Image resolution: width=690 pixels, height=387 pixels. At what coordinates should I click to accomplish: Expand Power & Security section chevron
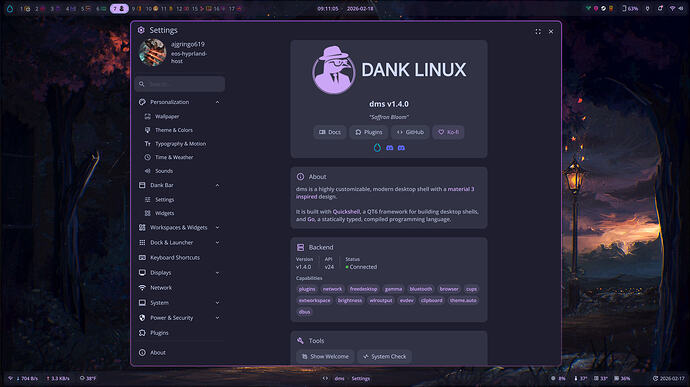click(x=217, y=318)
